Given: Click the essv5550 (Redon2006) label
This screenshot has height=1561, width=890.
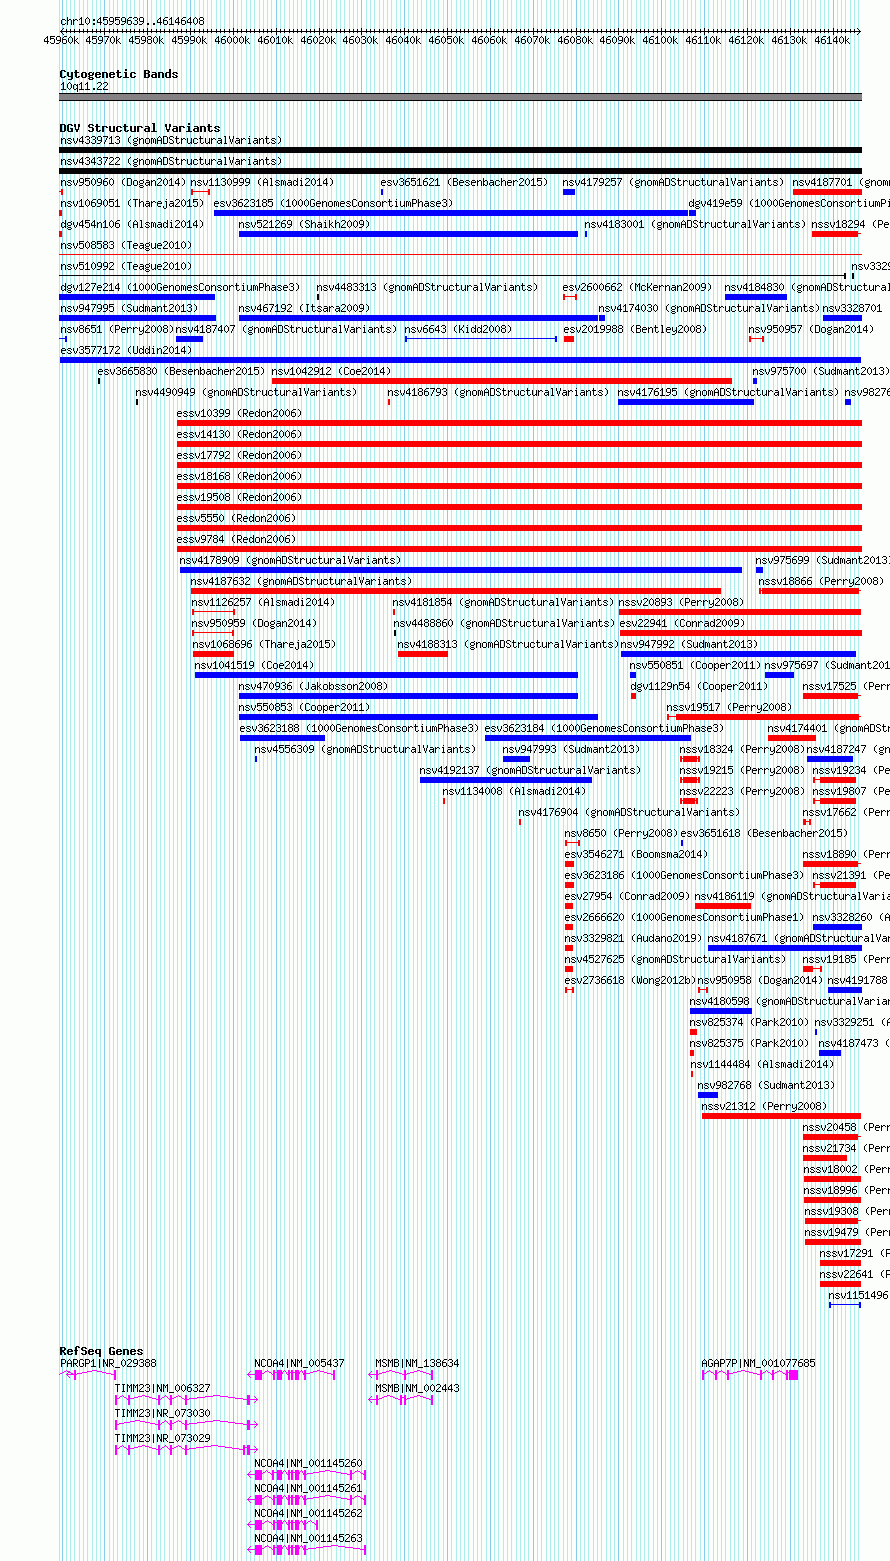Looking at the screenshot, I should [x=236, y=518].
